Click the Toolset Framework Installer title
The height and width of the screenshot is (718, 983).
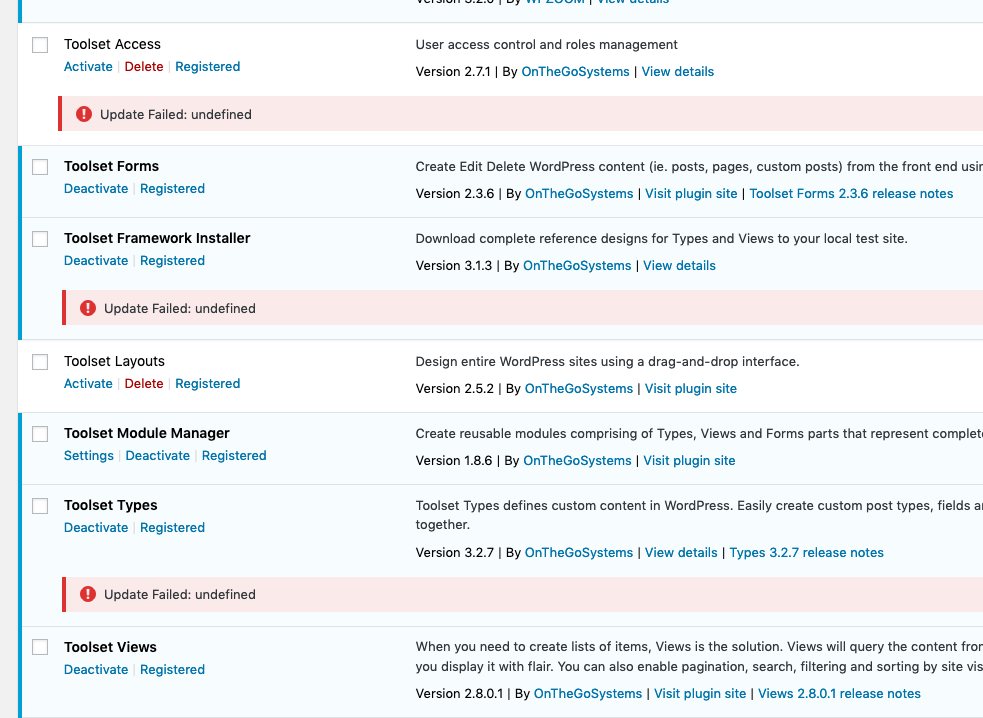pyautogui.click(x=157, y=239)
